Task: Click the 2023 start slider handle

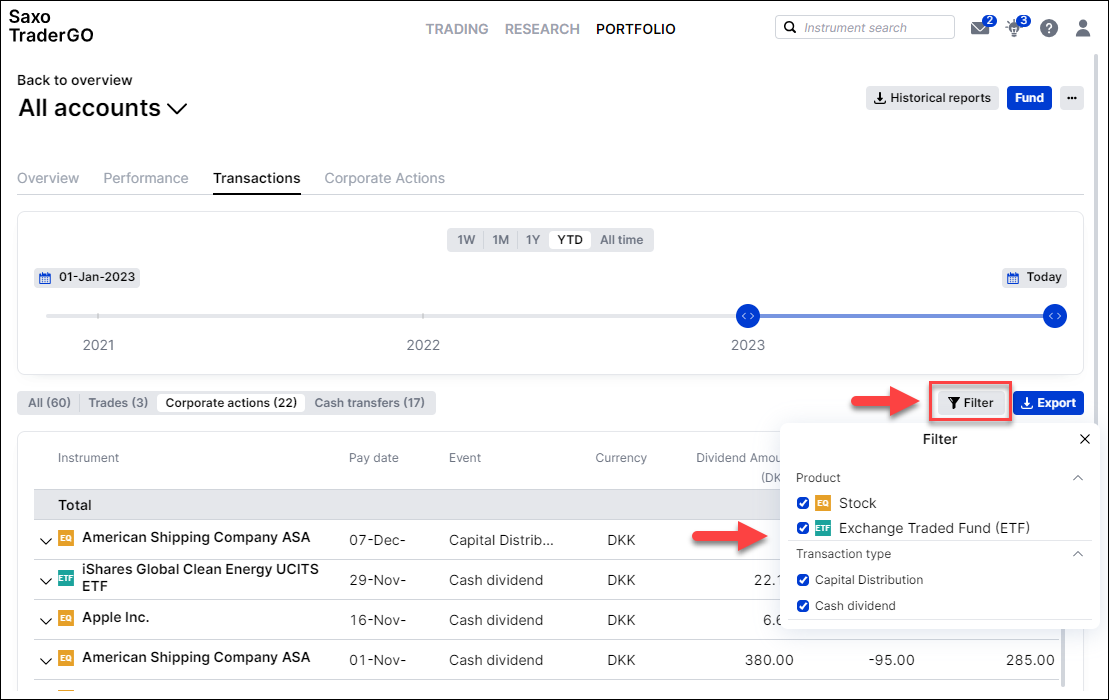Action: [748, 316]
